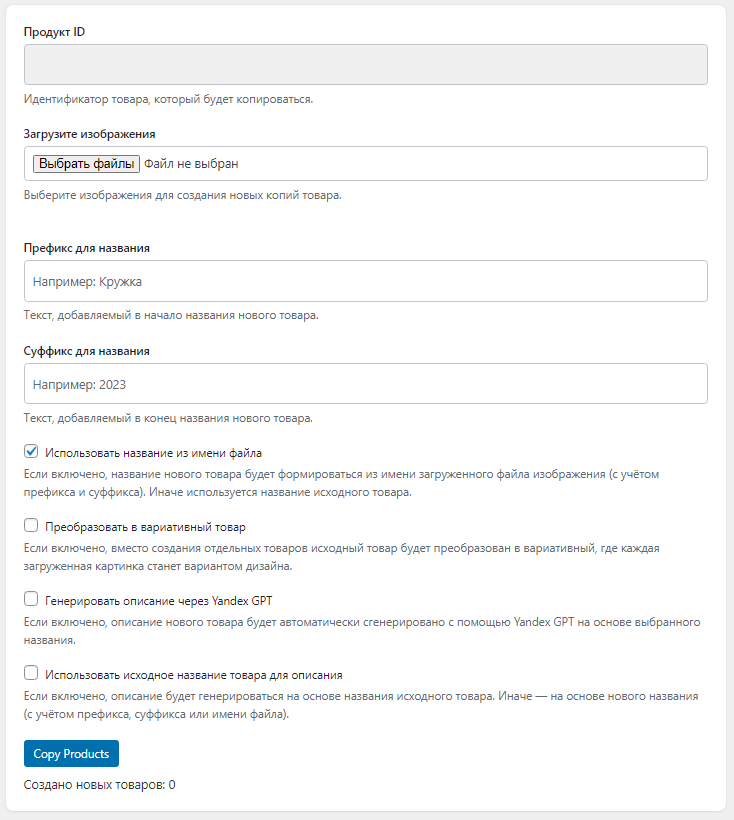Click the Создано новых товаров counter text
The height and width of the screenshot is (820, 734).
point(99,785)
